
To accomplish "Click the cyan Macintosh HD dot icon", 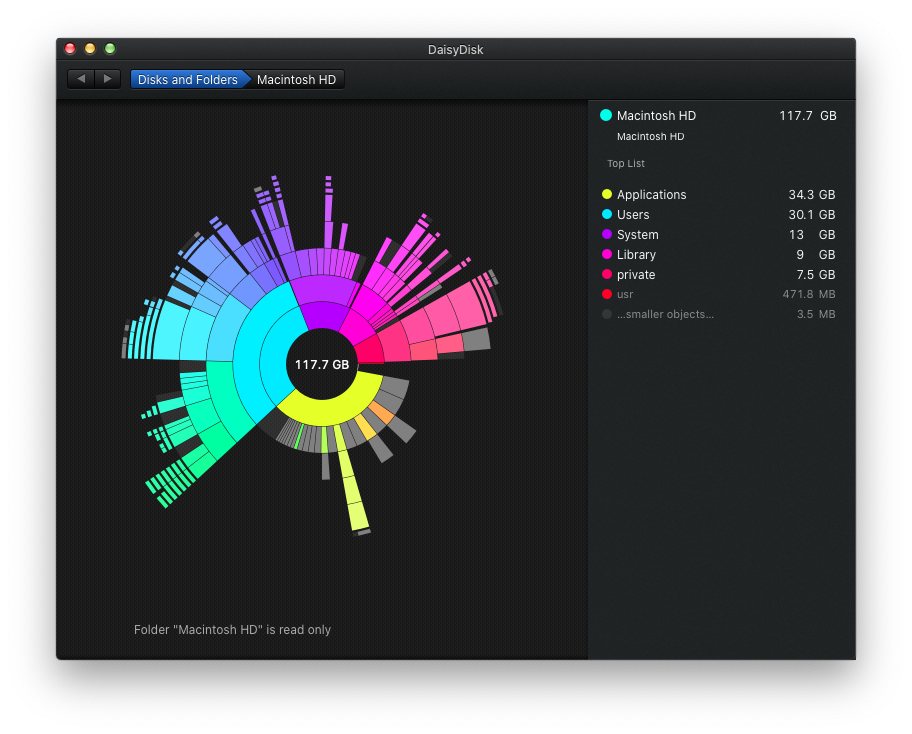I will (606, 115).
